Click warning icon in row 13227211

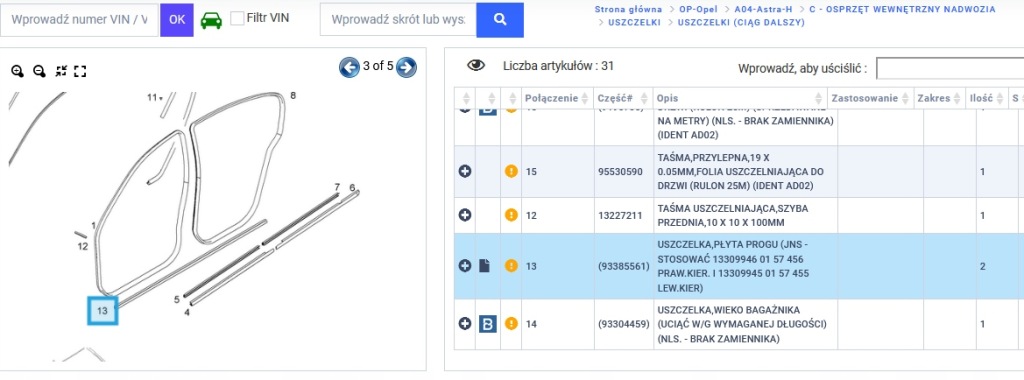pos(511,215)
